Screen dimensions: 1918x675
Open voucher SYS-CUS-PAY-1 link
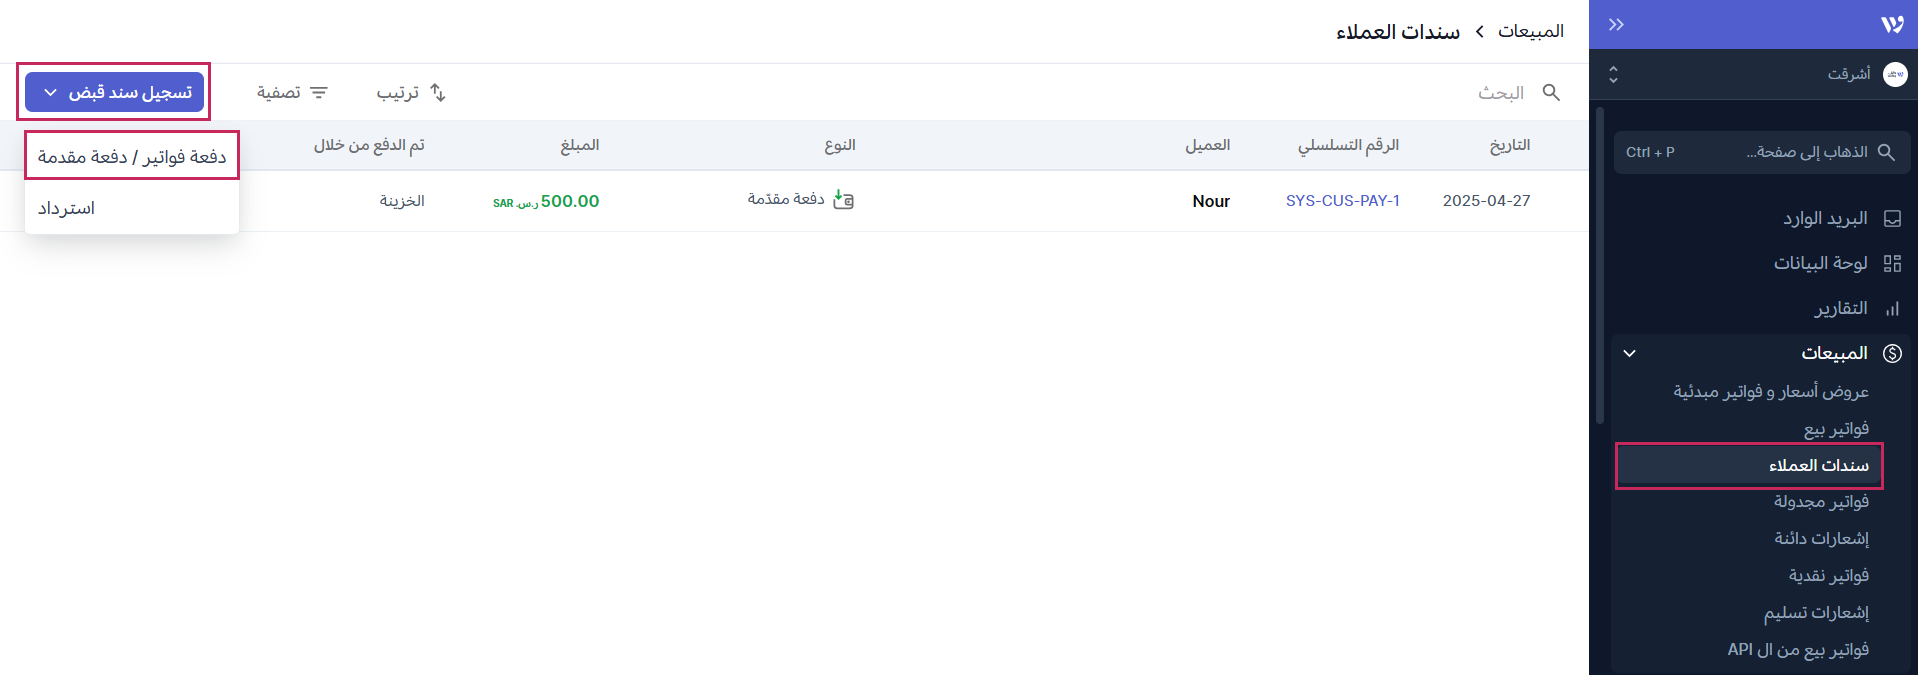click(x=1342, y=201)
